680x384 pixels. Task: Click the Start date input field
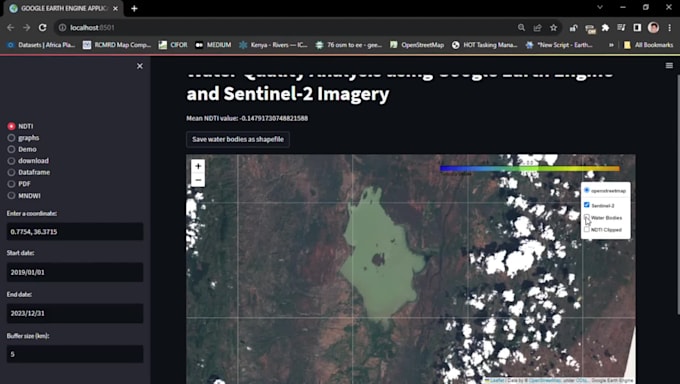pyautogui.click(x=75, y=272)
